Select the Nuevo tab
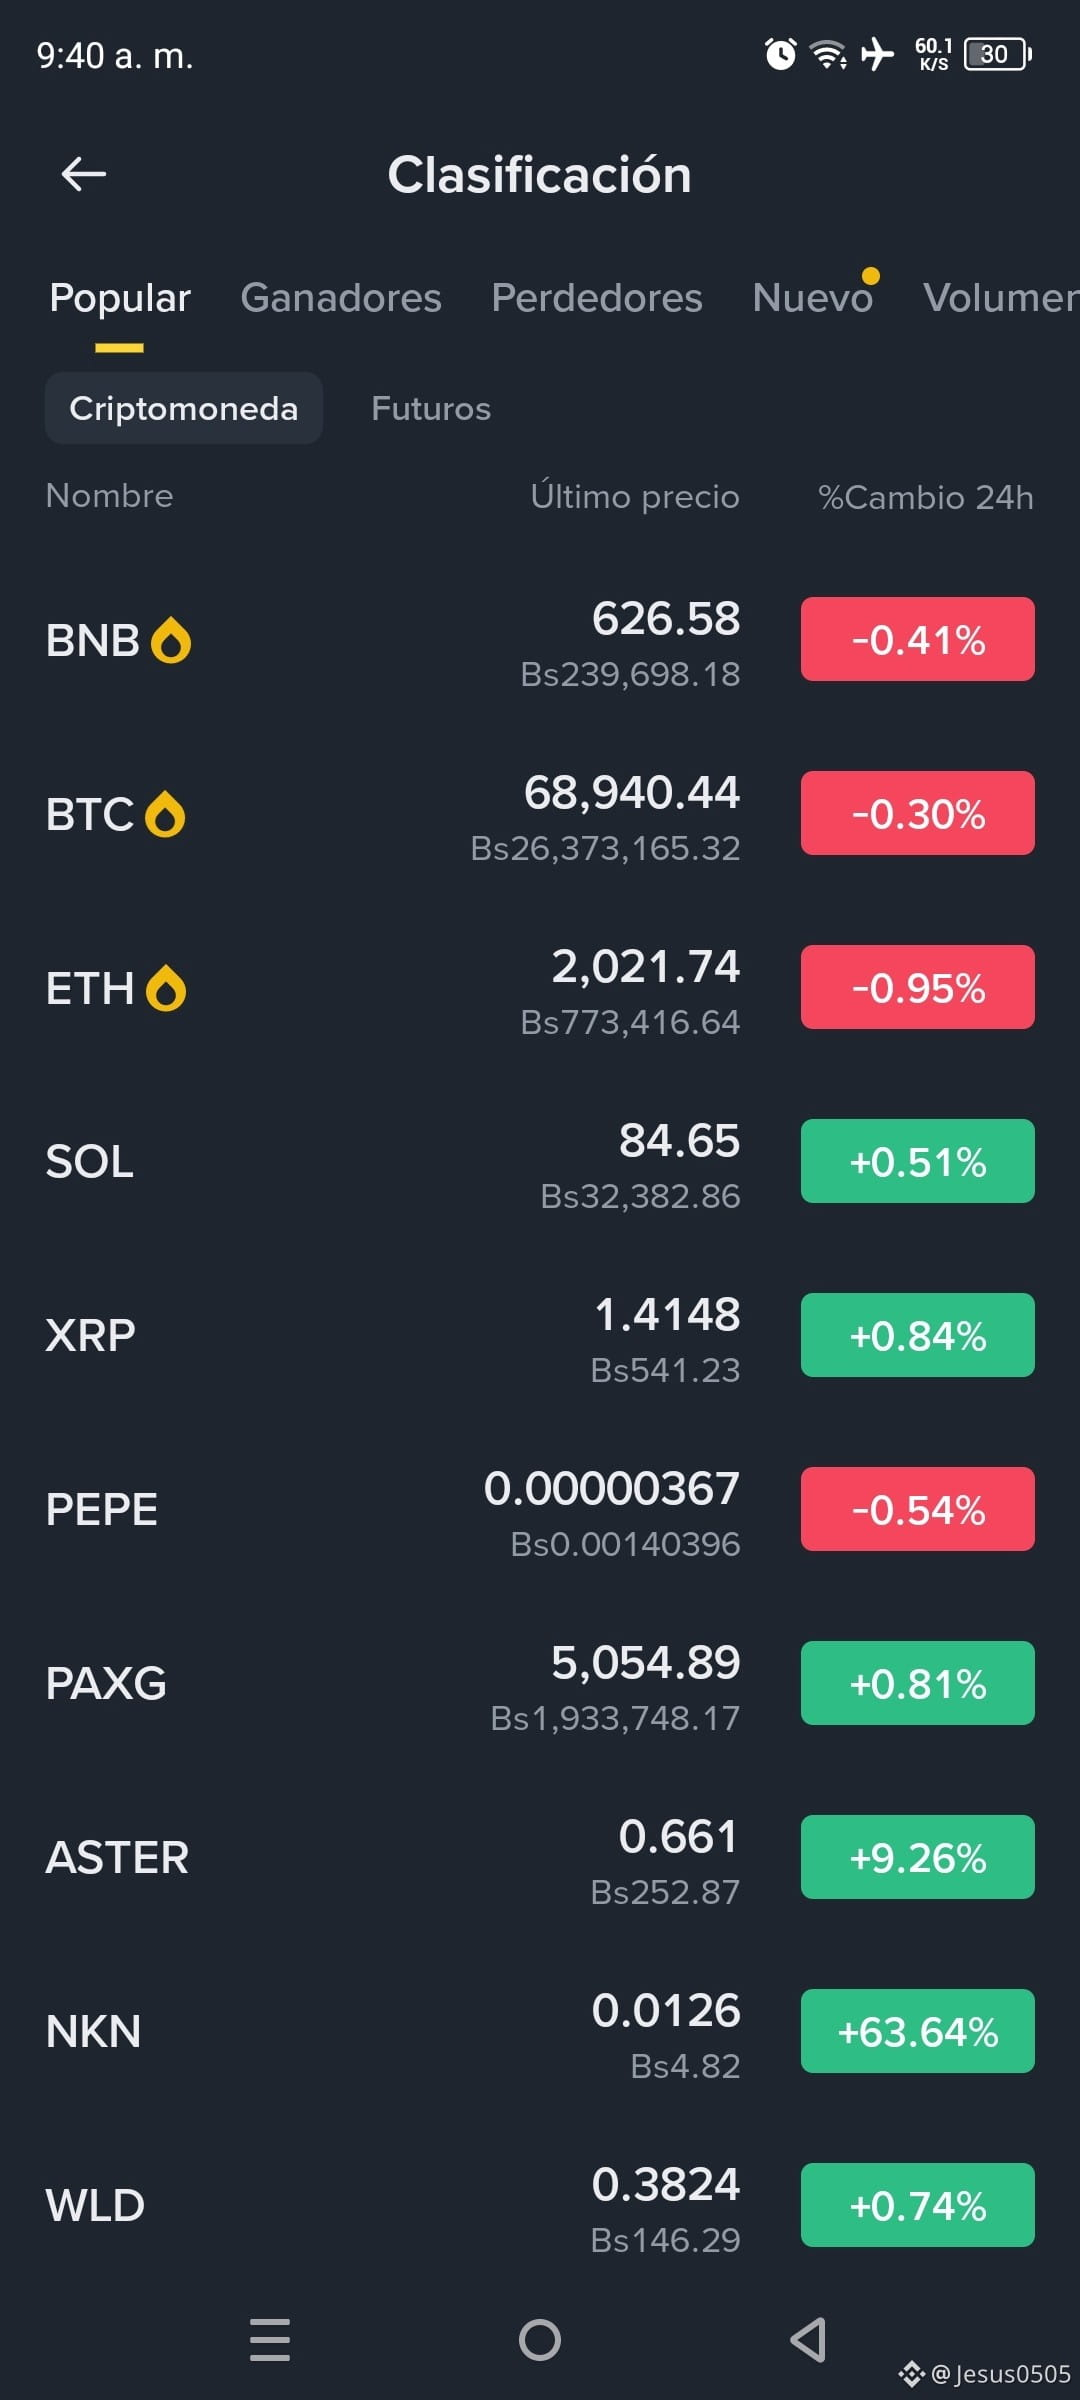This screenshot has height=2400, width=1080. coord(813,298)
